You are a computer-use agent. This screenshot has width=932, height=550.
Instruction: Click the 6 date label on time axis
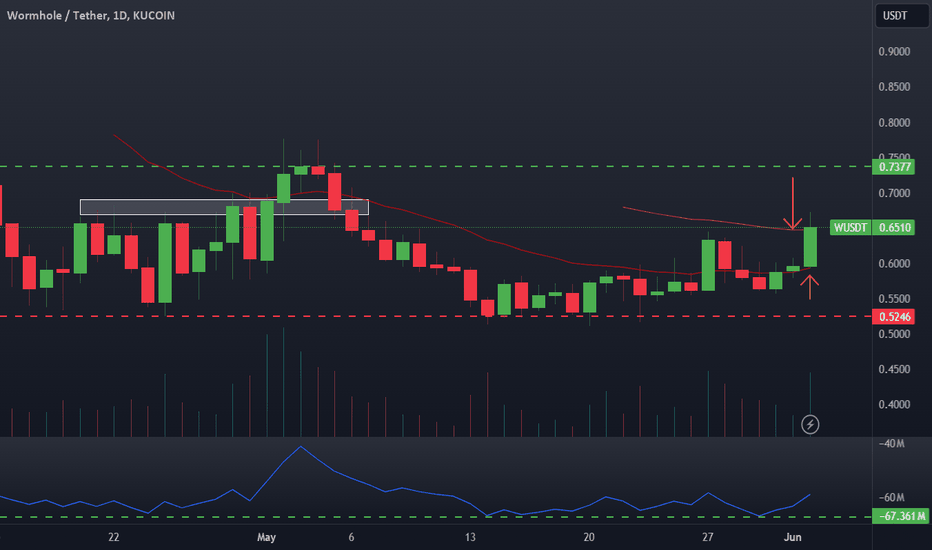tap(351, 537)
